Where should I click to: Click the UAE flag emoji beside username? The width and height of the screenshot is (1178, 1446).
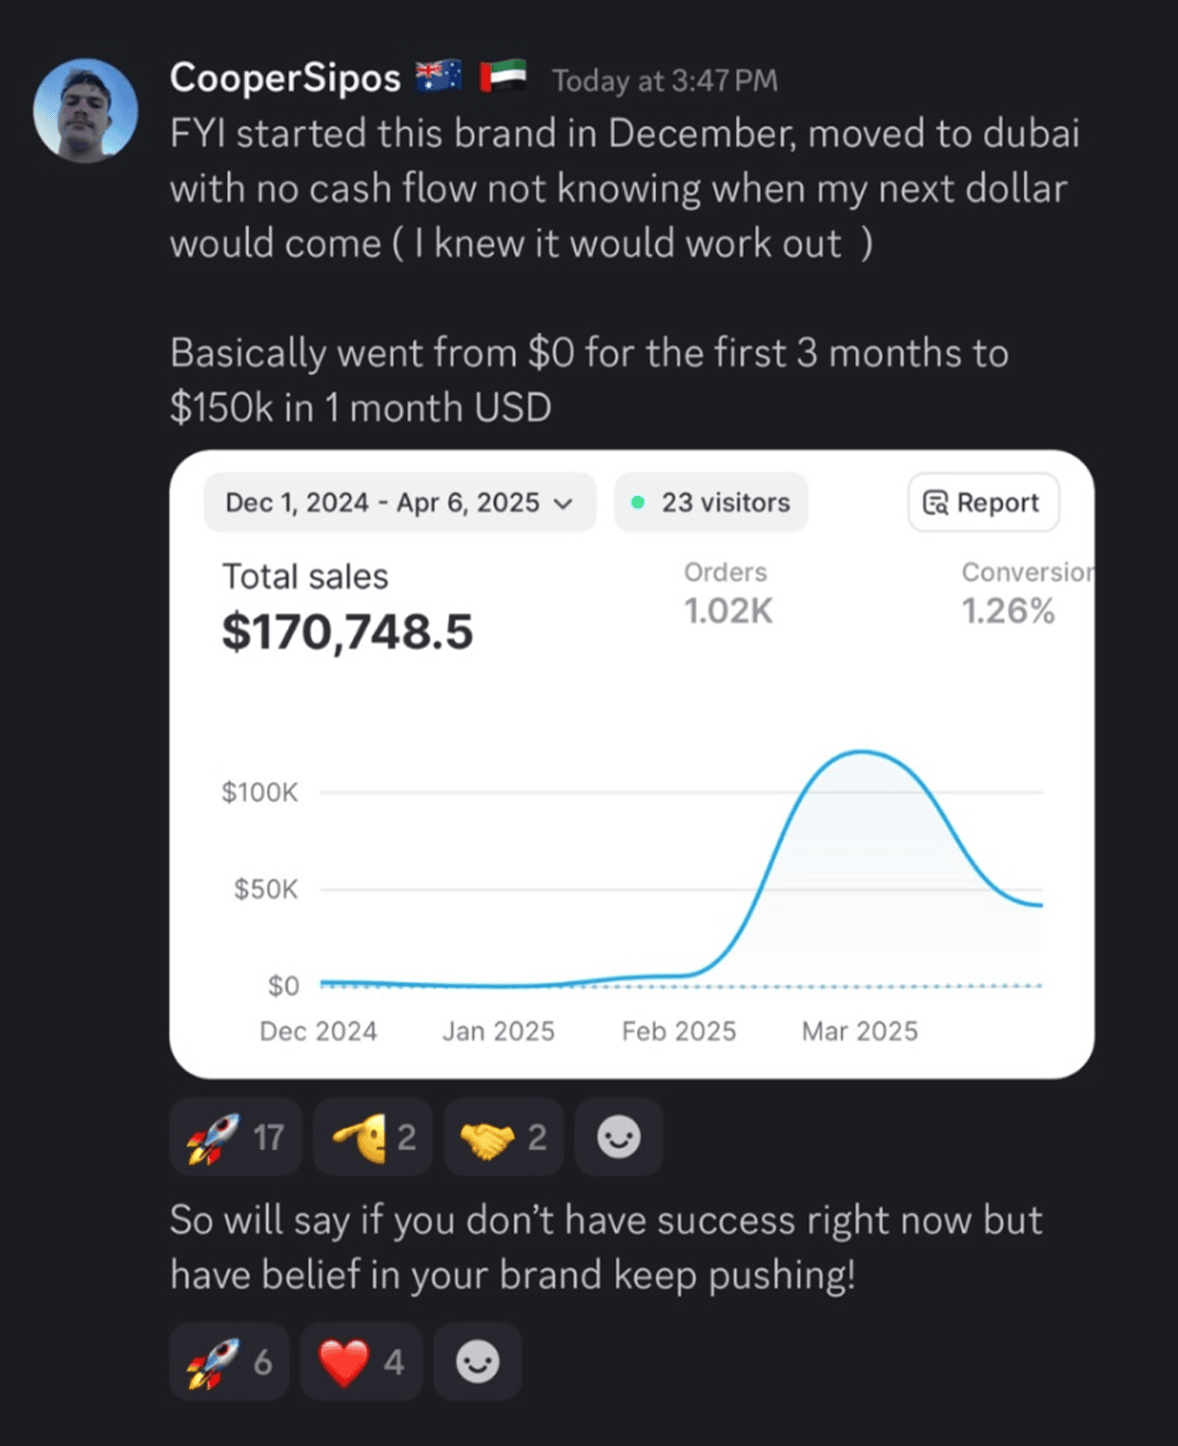tap(502, 77)
